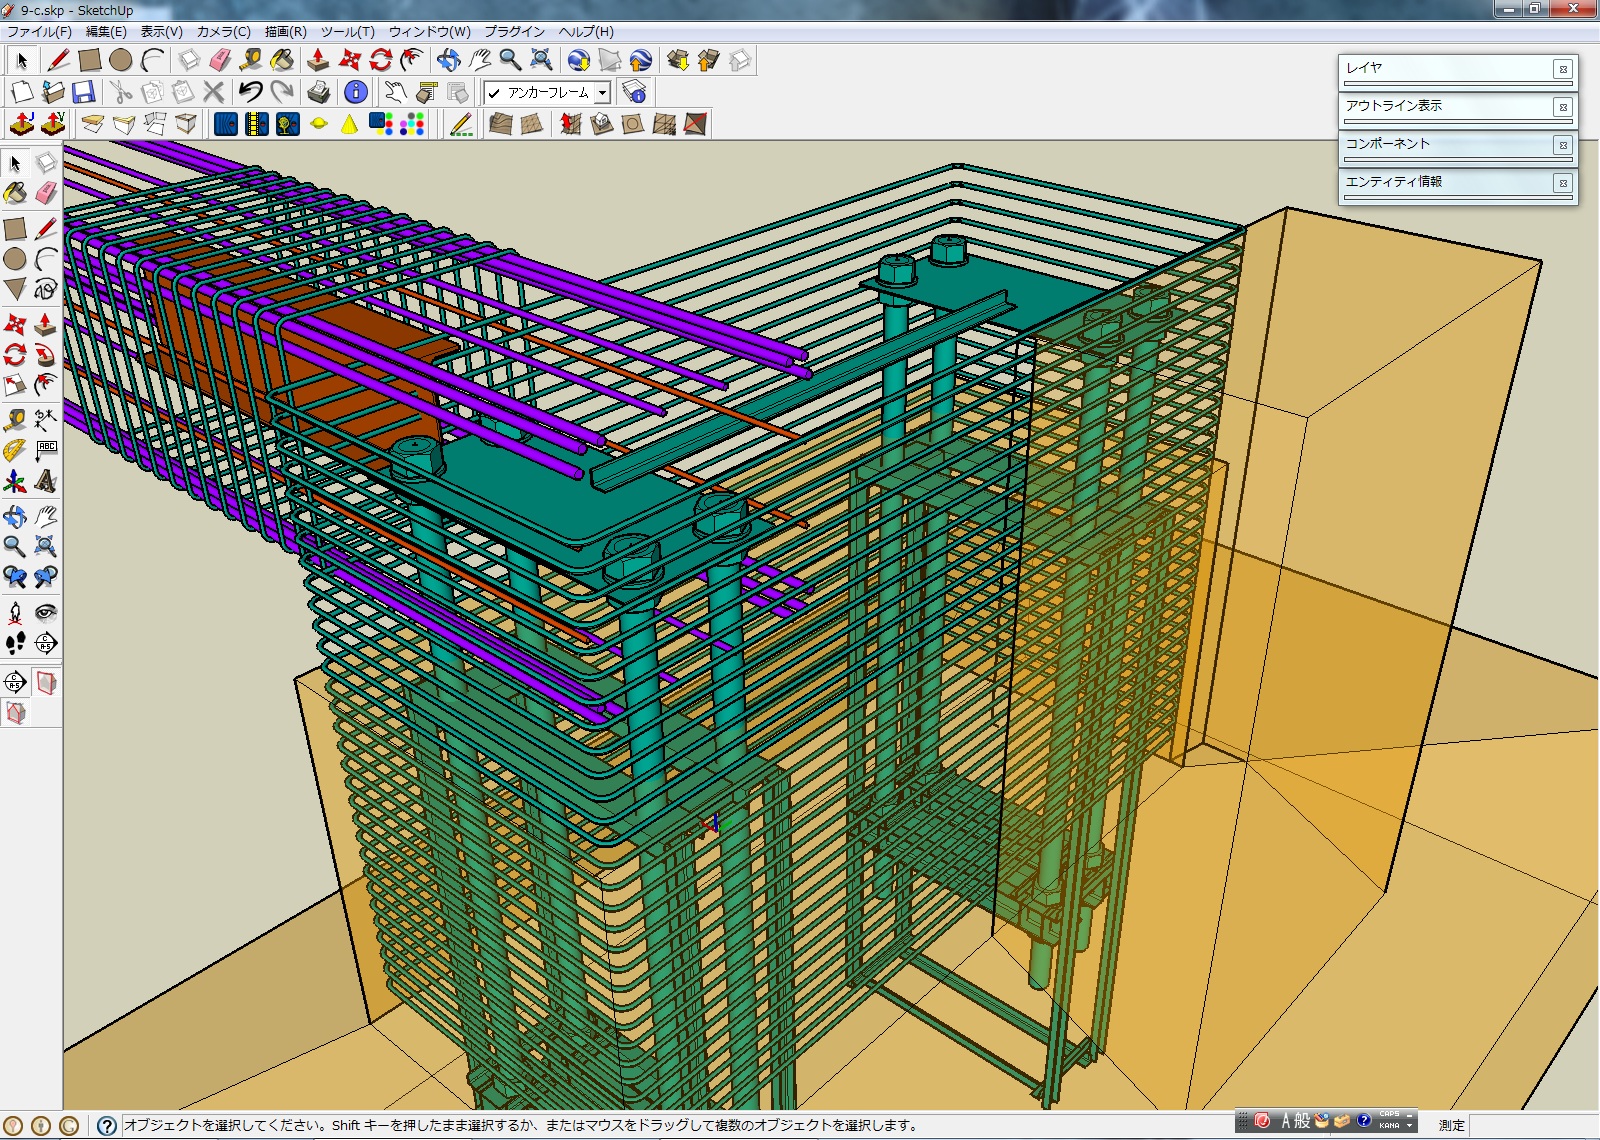Close the コンポーネント panel
The width and height of the screenshot is (1600, 1140).
(x=1562, y=145)
